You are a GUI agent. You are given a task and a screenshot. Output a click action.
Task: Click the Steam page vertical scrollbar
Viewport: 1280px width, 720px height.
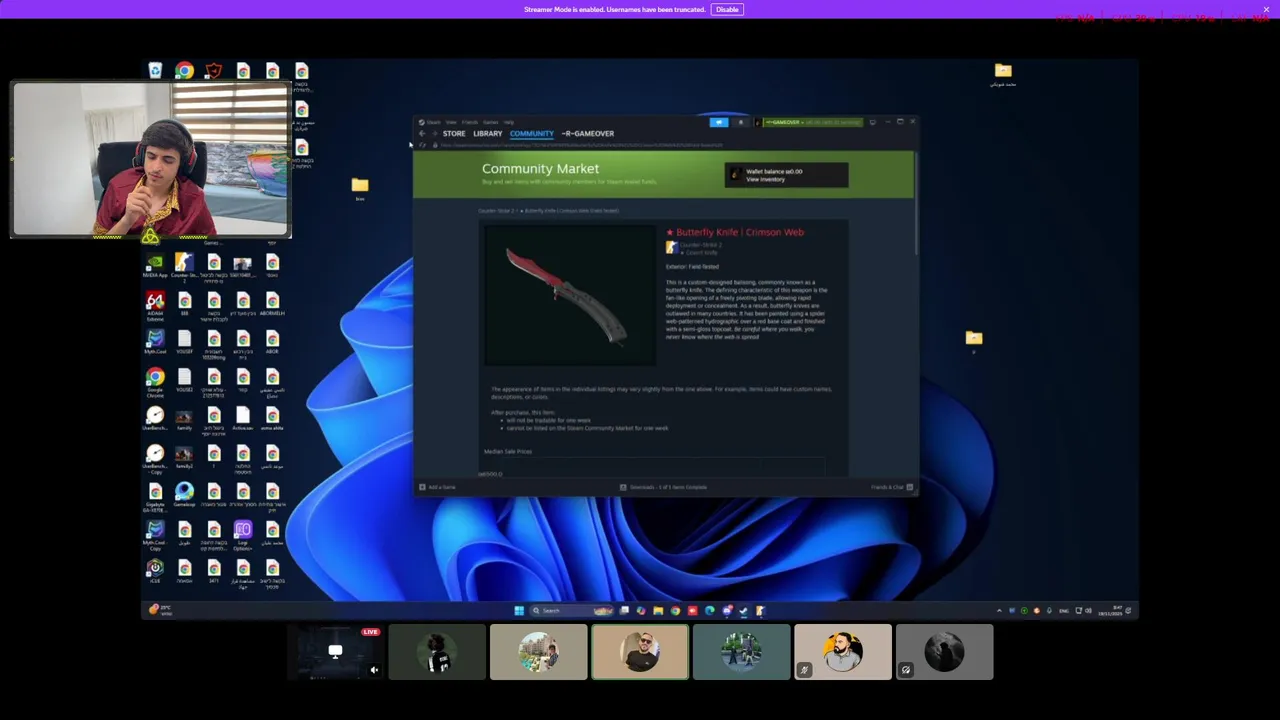click(x=914, y=205)
